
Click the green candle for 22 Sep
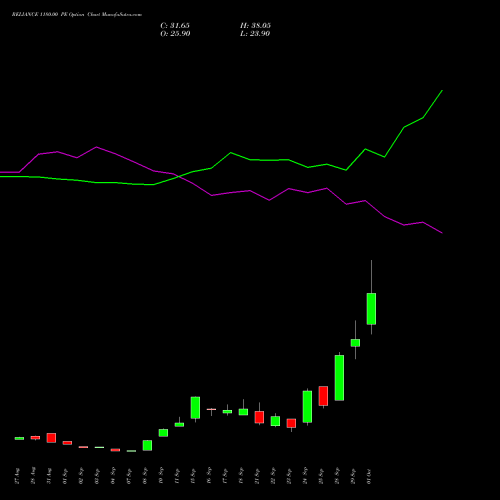click(x=275, y=421)
